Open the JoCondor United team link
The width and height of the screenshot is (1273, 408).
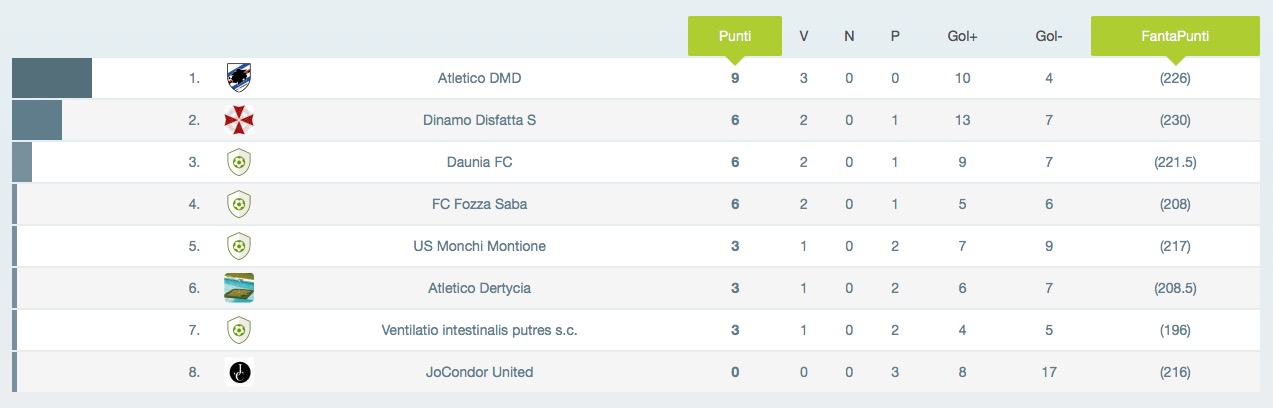(x=480, y=372)
